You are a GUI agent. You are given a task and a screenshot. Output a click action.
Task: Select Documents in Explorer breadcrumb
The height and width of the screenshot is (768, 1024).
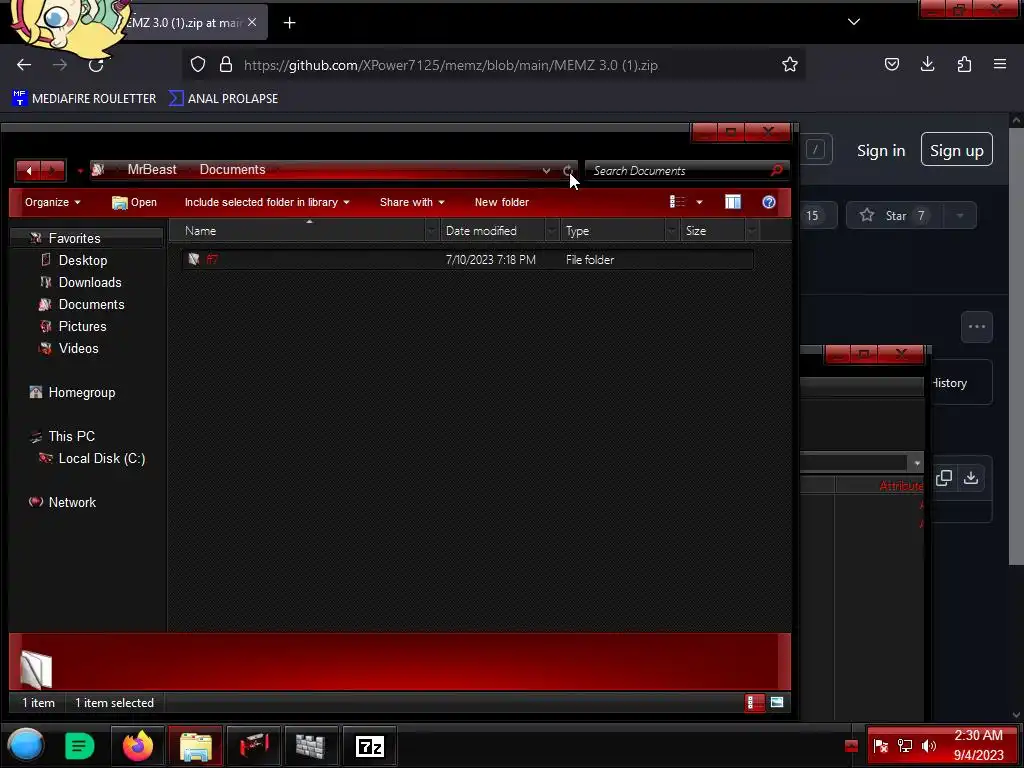pyautogui.click(x=232, y=169)
